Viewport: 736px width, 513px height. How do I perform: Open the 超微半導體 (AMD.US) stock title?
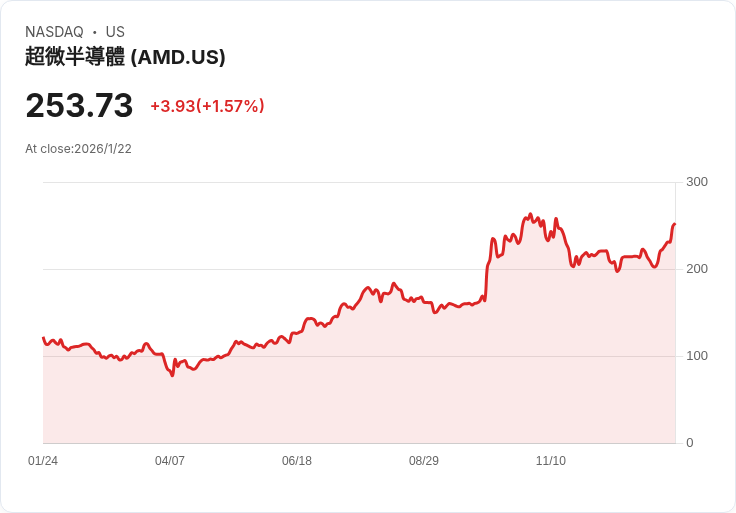click(125, 57)
